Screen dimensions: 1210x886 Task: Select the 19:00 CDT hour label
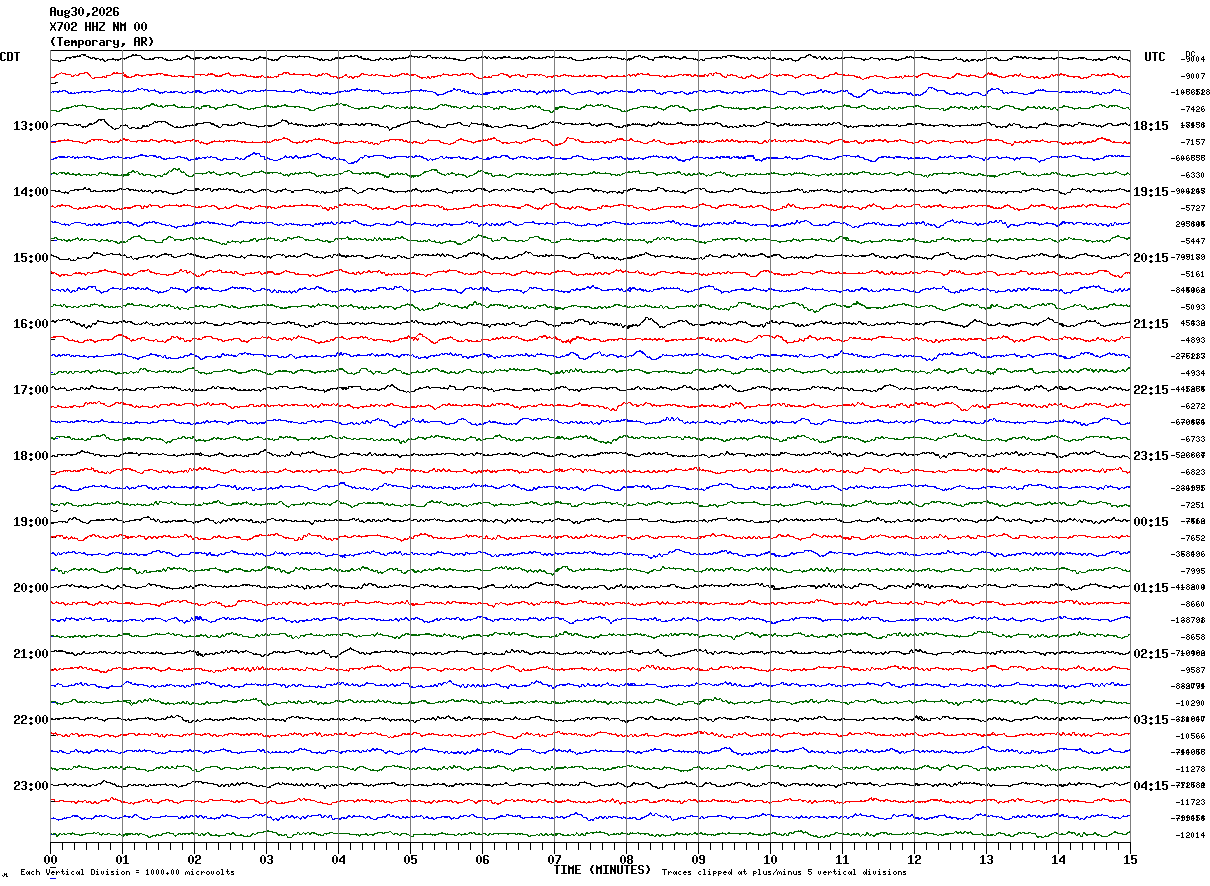pos(31,522)
